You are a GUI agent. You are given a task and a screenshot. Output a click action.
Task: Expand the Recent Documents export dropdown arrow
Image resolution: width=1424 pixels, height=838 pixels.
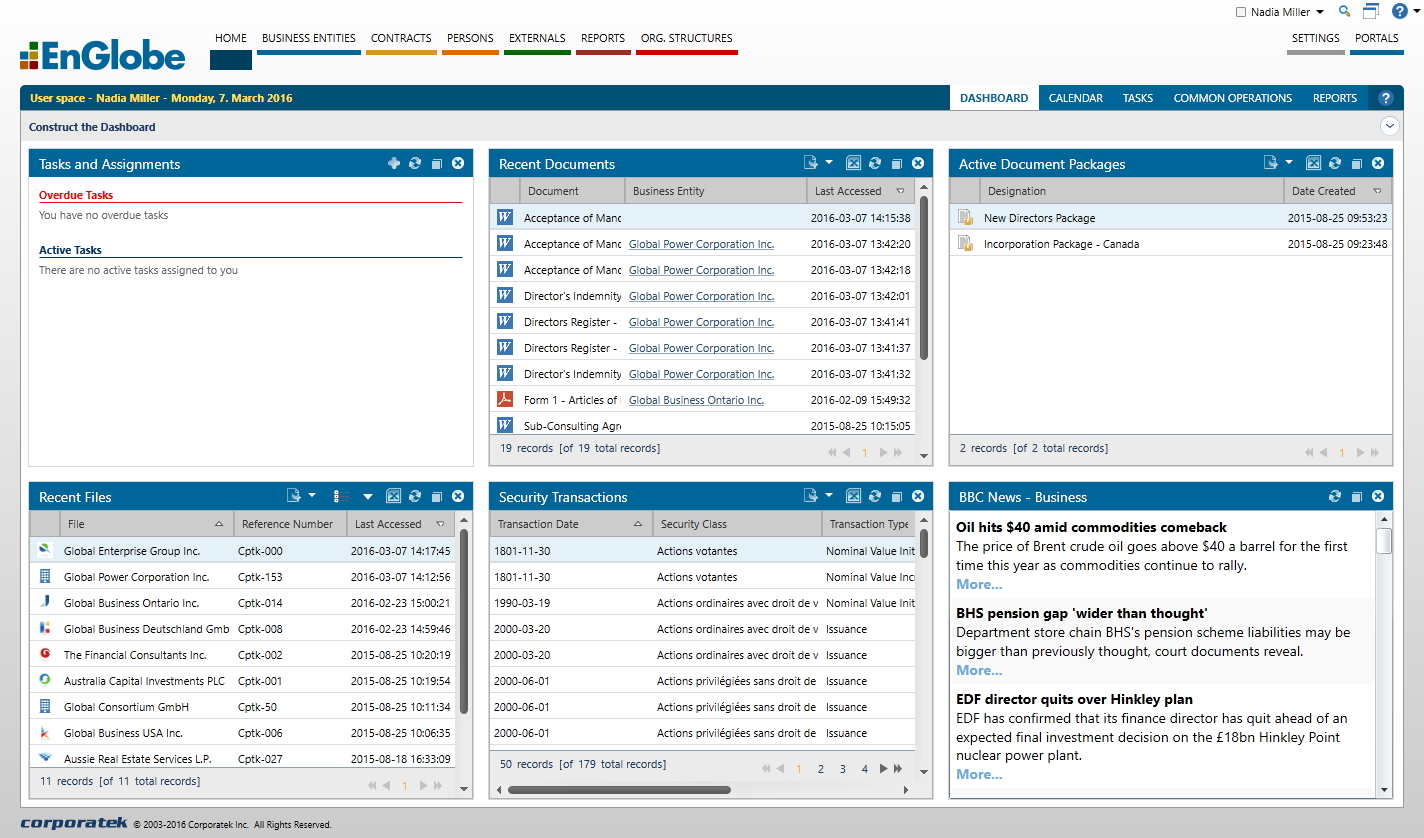[x=829, y=162]
